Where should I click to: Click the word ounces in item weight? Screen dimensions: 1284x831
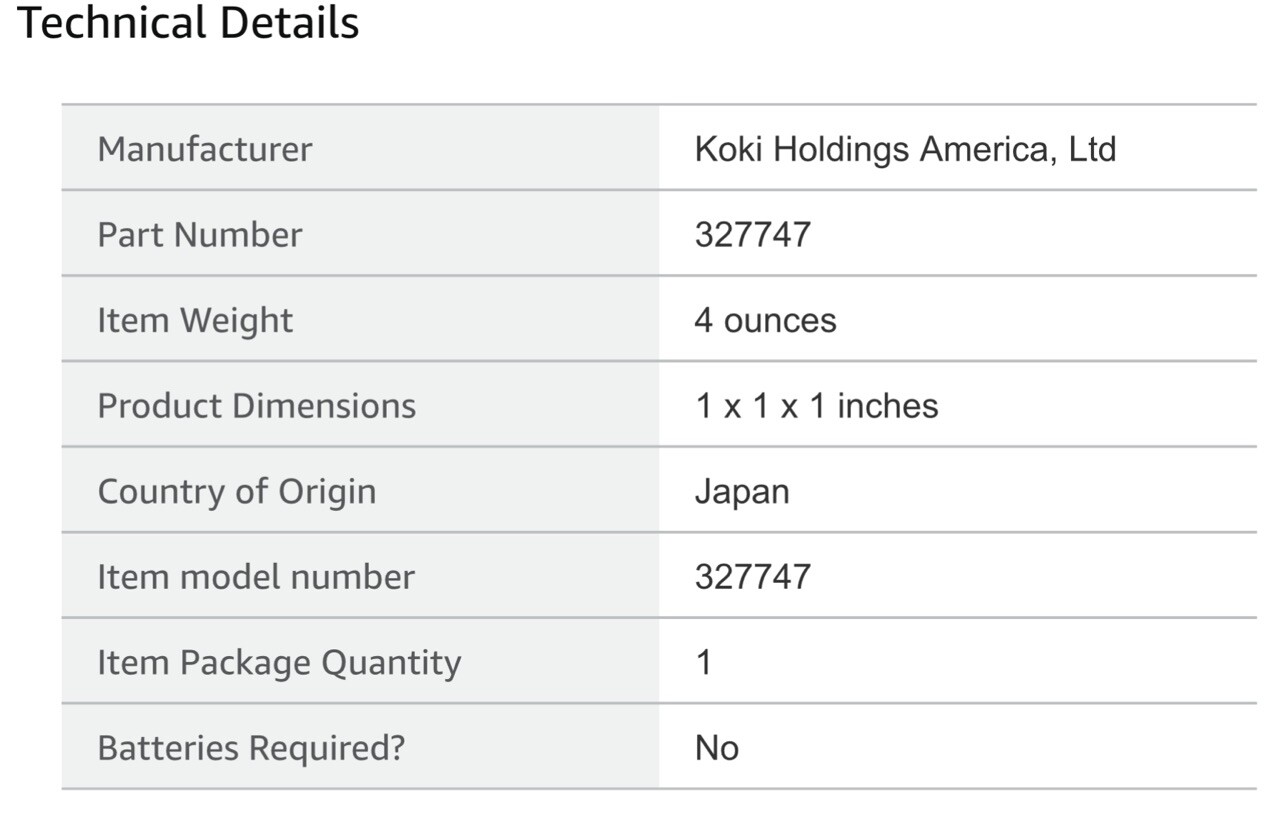780,322
